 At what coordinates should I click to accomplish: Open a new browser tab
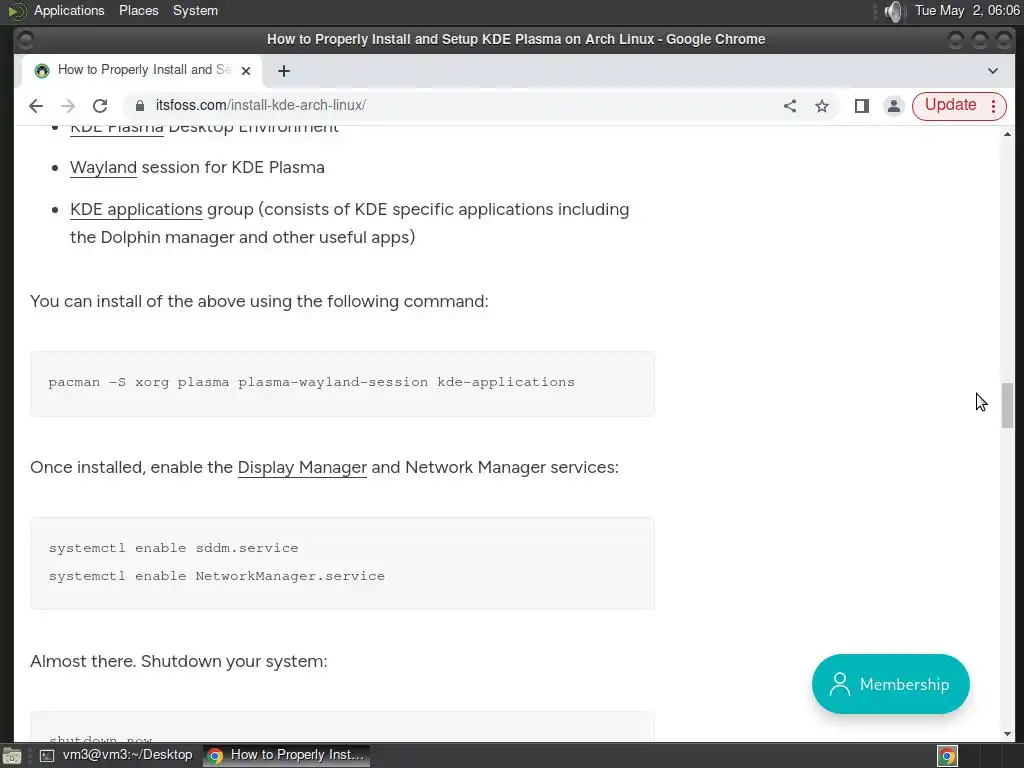coord(283,71)
